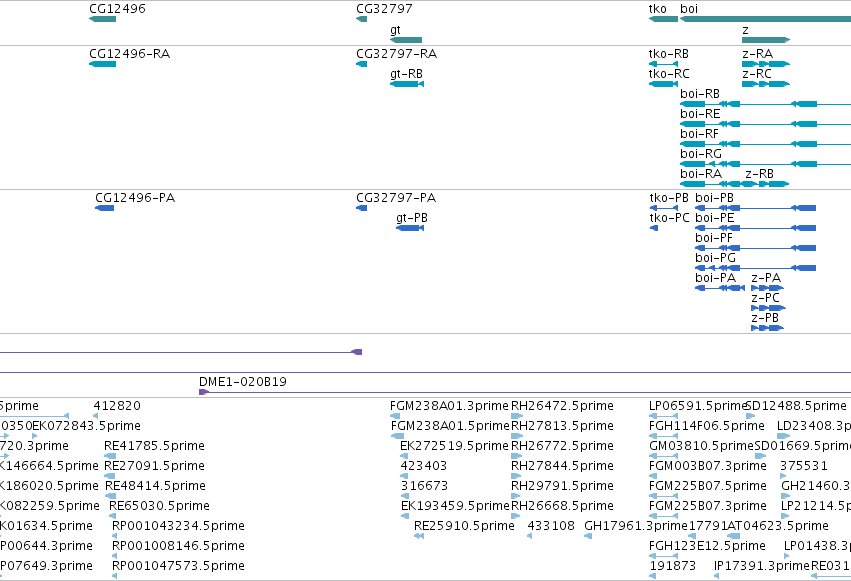The width and height of the screenshot is (851, 581).
Task: Click the RE65030.5prime EST
Action: coord(114,516)
